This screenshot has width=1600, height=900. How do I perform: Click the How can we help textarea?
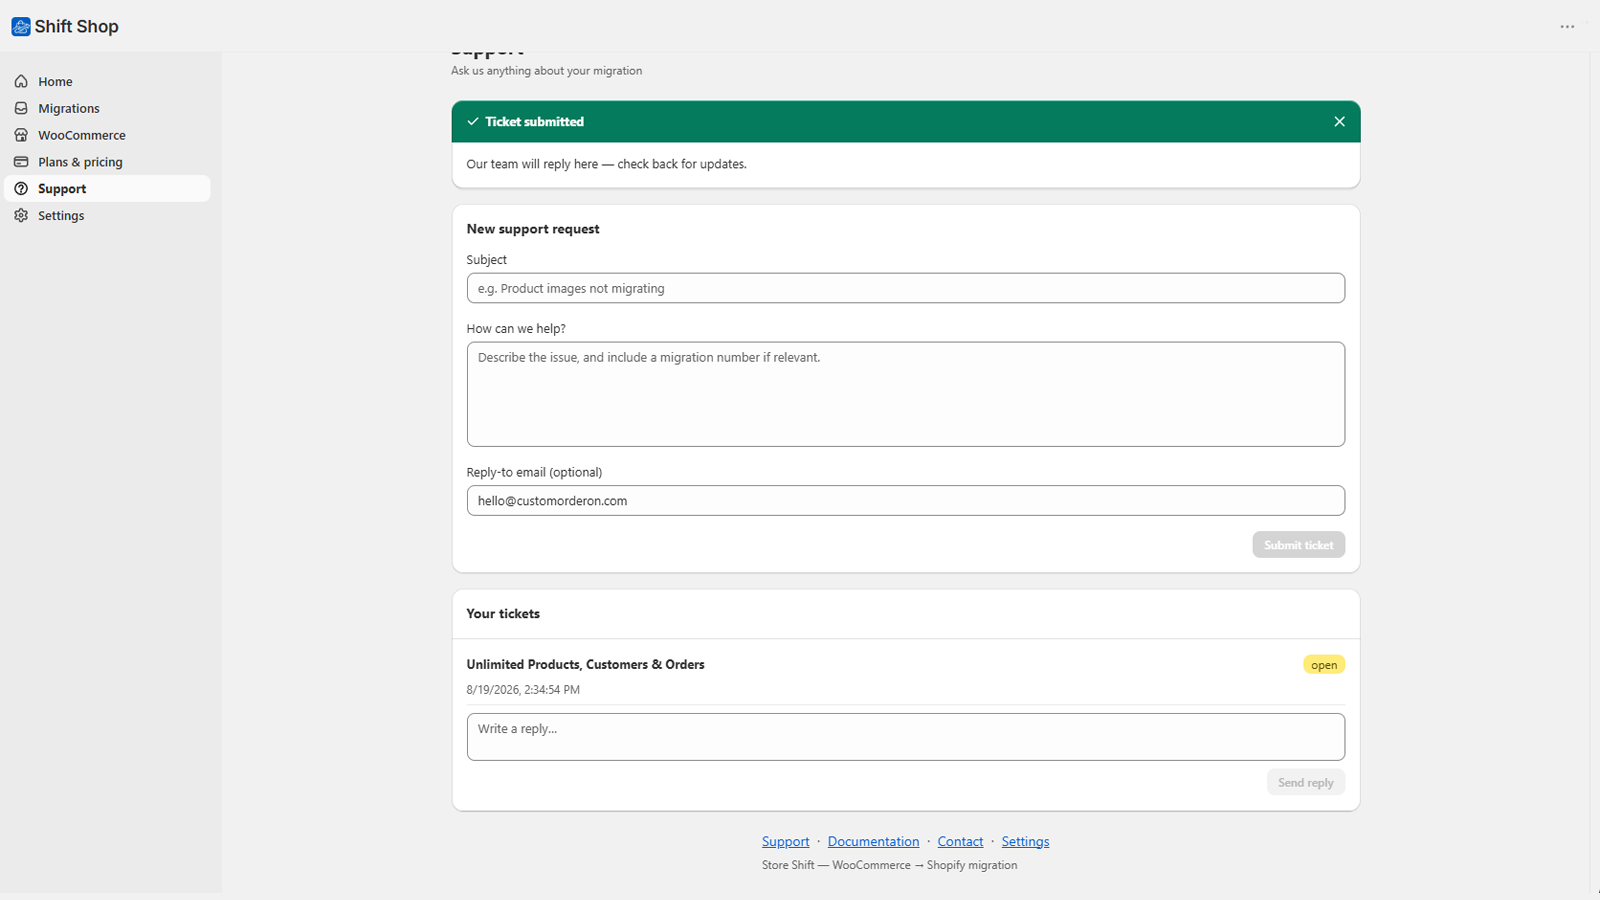coord(905,394)
